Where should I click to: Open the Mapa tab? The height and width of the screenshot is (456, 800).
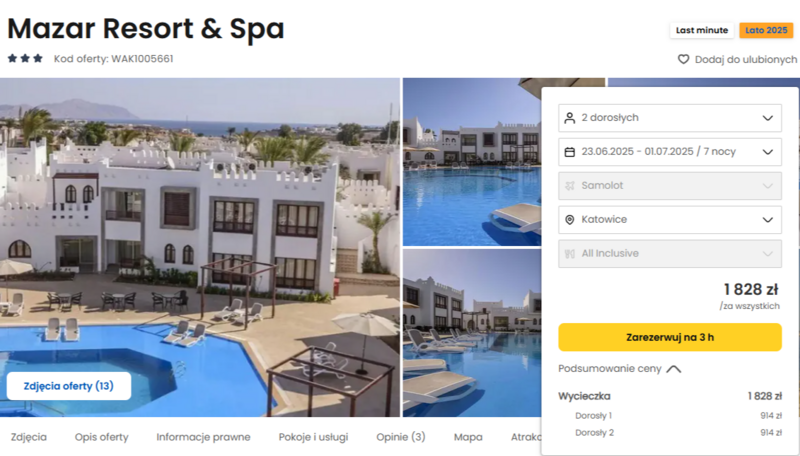coord(468,437)
